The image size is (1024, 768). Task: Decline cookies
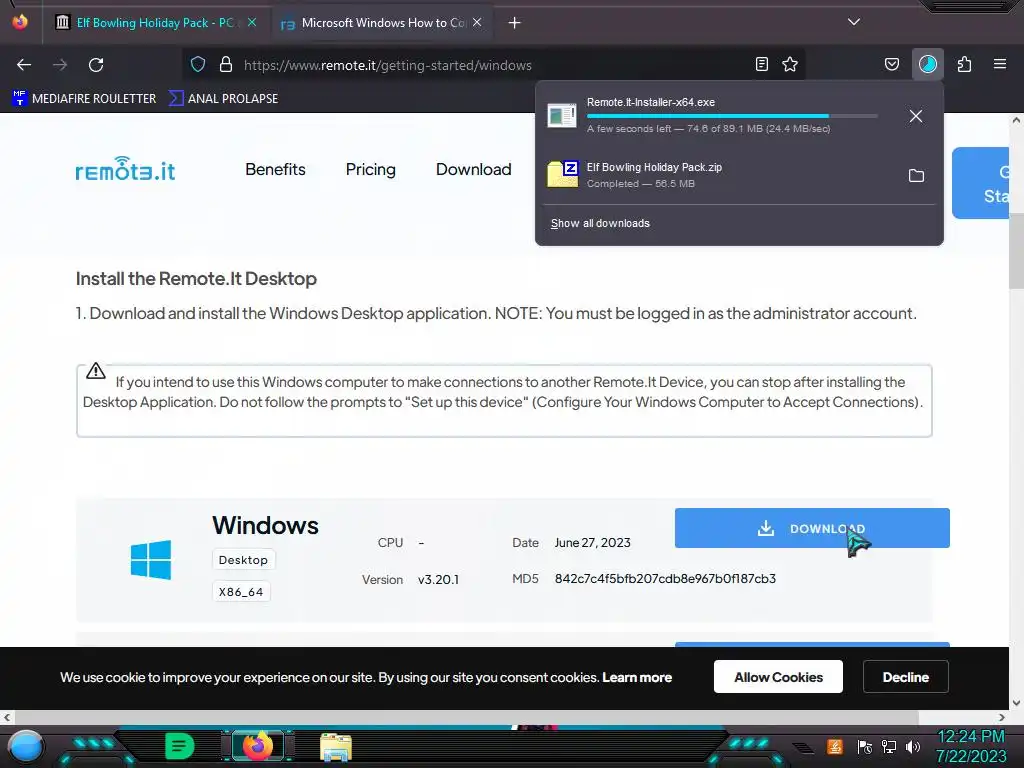(x=905, y=677)
